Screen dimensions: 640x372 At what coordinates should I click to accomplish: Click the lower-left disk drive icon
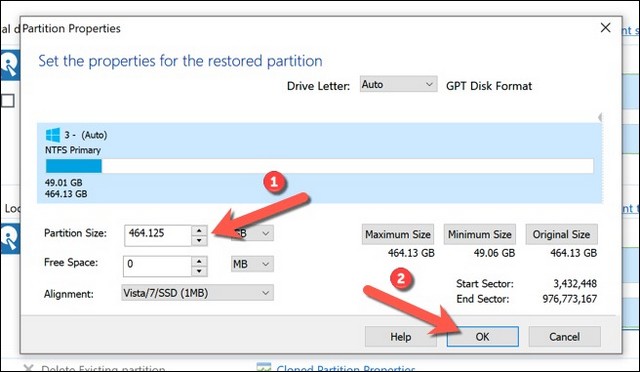[x=10, y=238]
